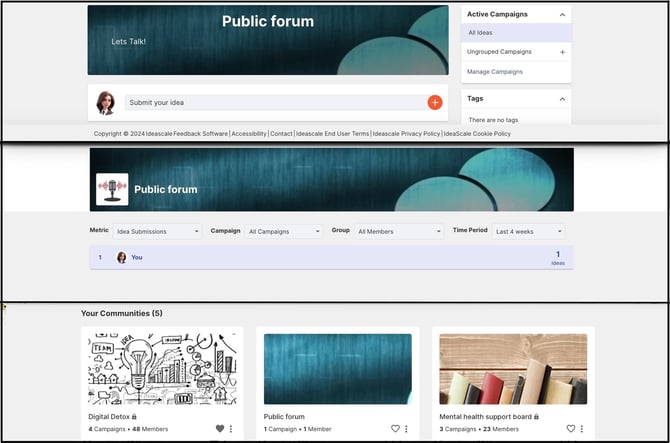Click the avatar in the You leaderboard row
The width and height of the screenshot is (670, 443).
[x=122, y=257]
